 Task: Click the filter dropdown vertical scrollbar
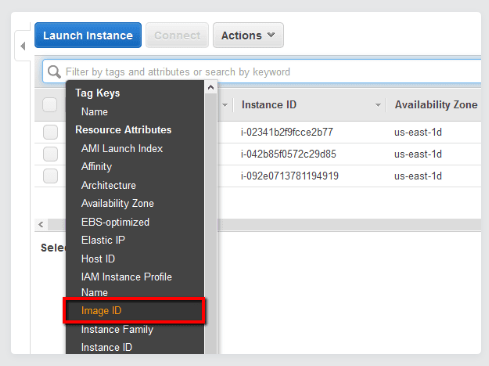(x=211, y=224)
